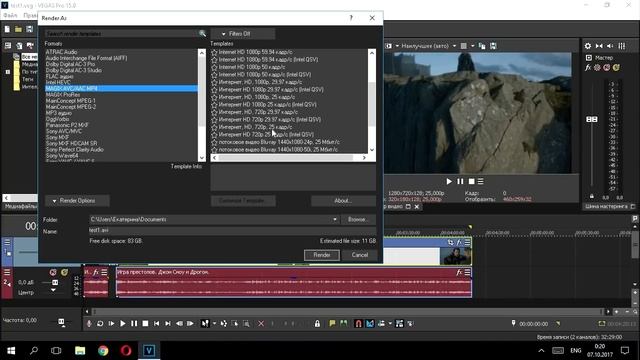
Task: Star the Internet HD 1080p 59.94 template
Action: [x=214, y=52]
